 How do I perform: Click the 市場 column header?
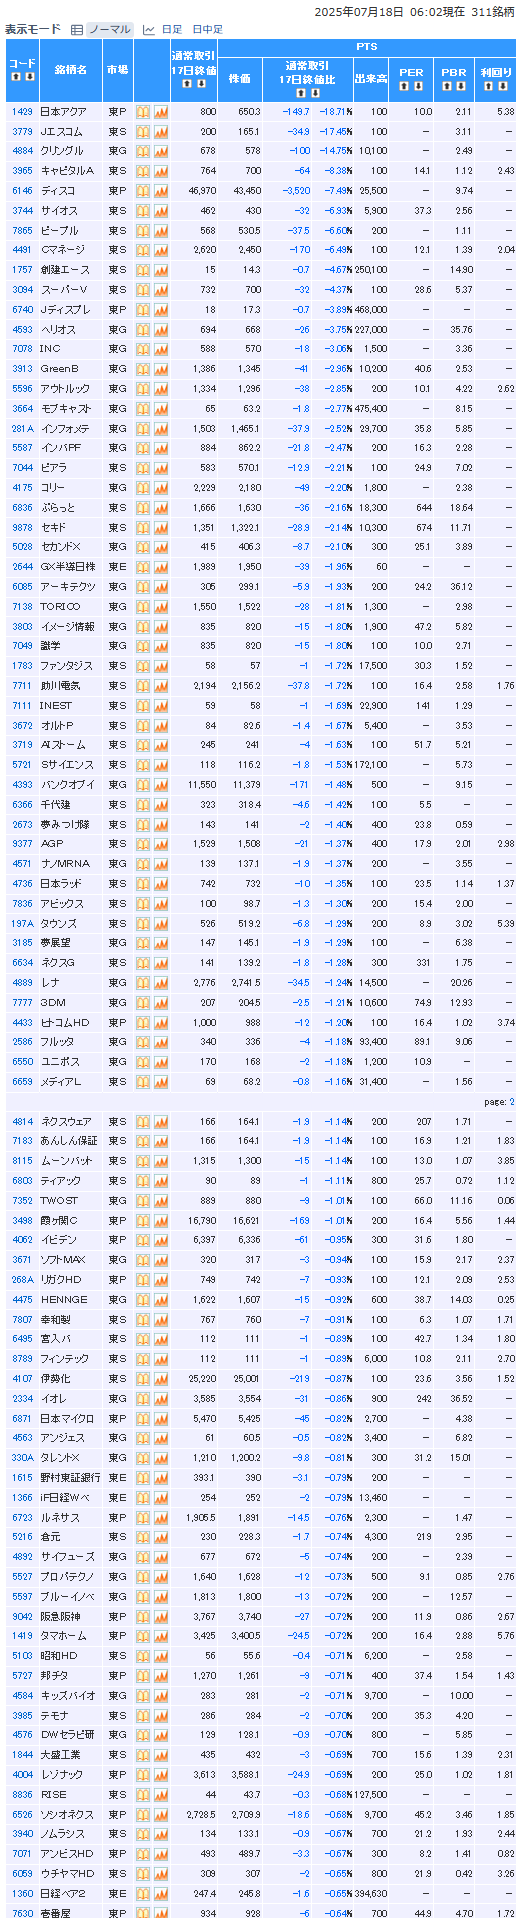point(117,70)
